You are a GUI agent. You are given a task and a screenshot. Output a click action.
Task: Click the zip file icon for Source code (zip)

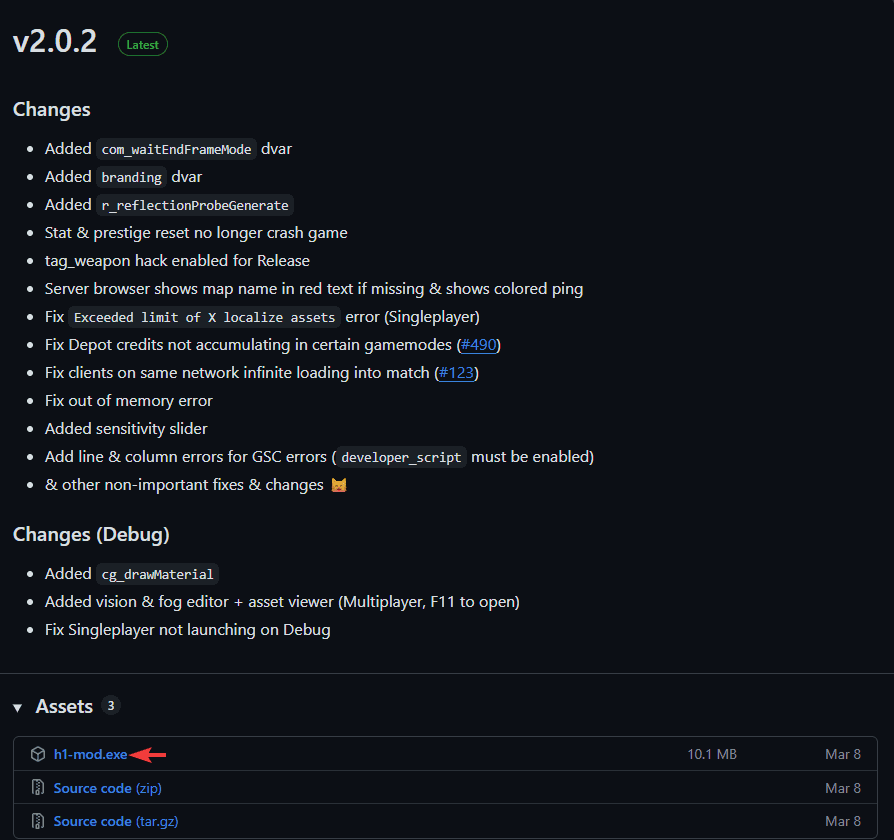(x=38, y=788)
